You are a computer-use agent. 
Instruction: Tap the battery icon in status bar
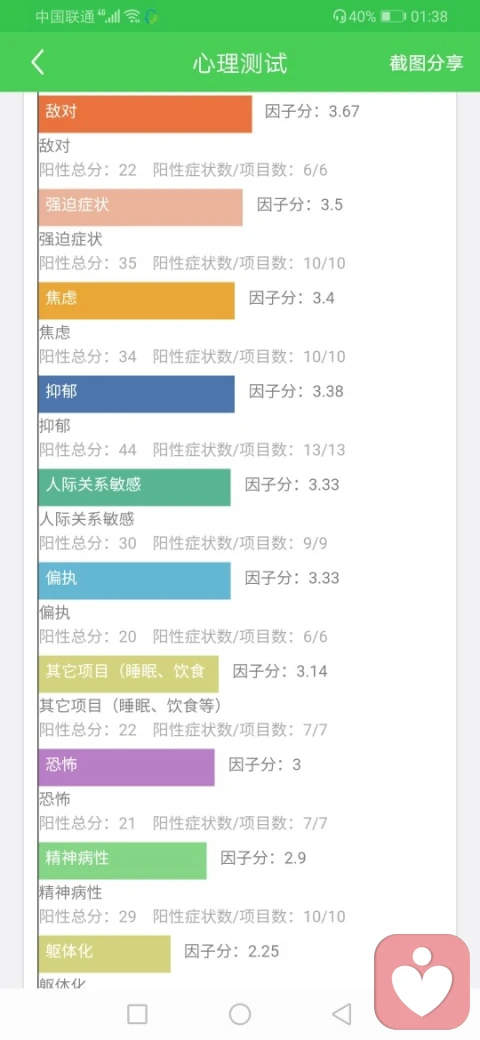[x=393, y=16]
